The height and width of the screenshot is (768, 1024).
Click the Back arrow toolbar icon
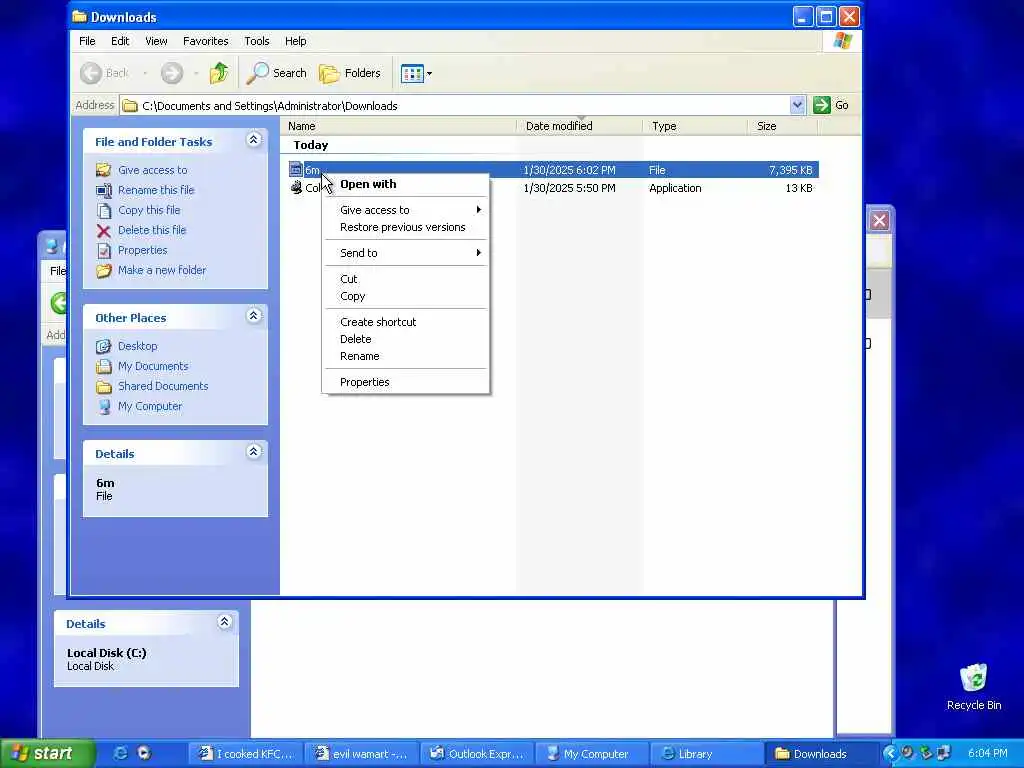(x=91, y=73)
